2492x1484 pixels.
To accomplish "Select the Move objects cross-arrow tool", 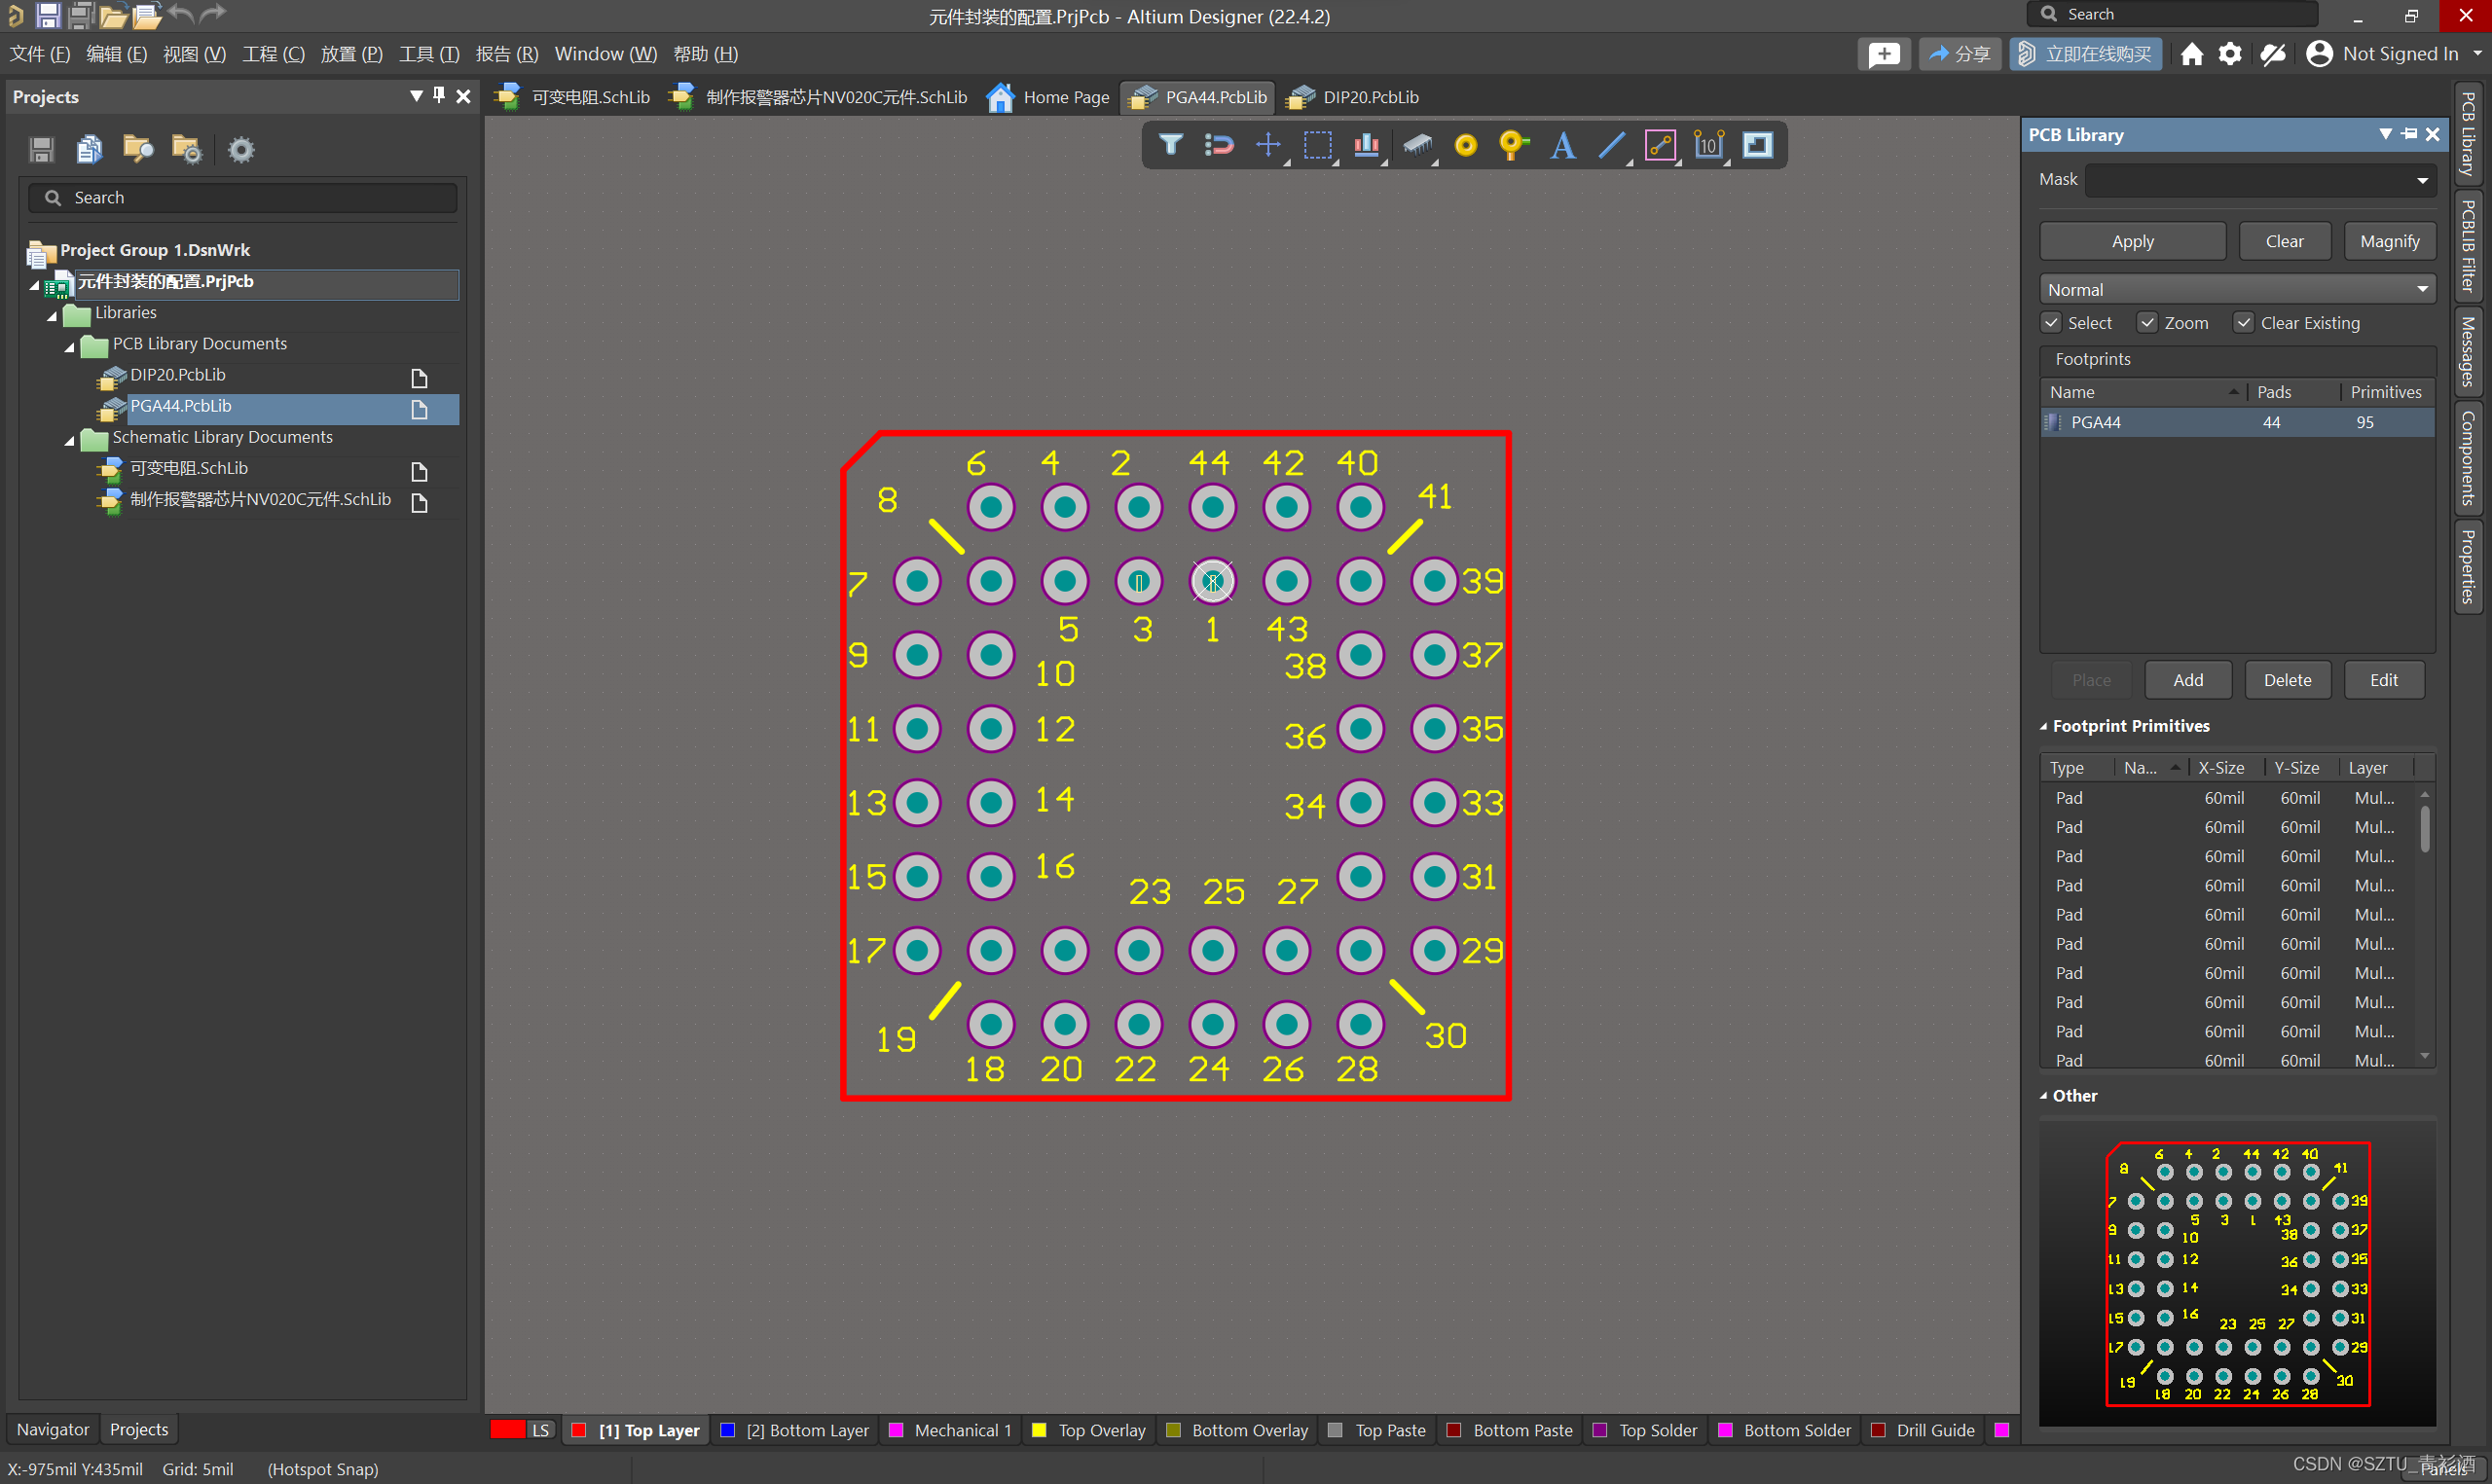I will coord(1267,145).
